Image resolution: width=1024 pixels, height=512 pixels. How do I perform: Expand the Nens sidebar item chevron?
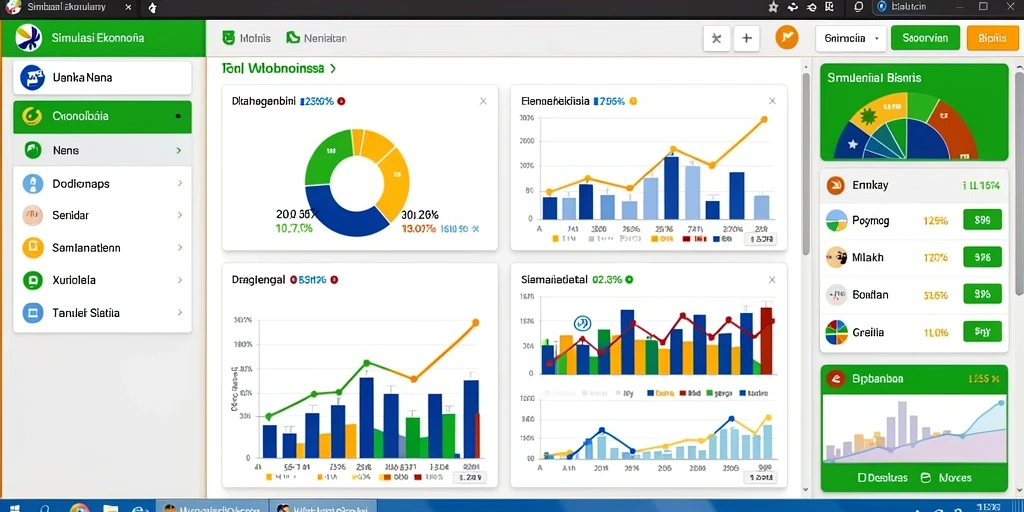click(179, 150)
